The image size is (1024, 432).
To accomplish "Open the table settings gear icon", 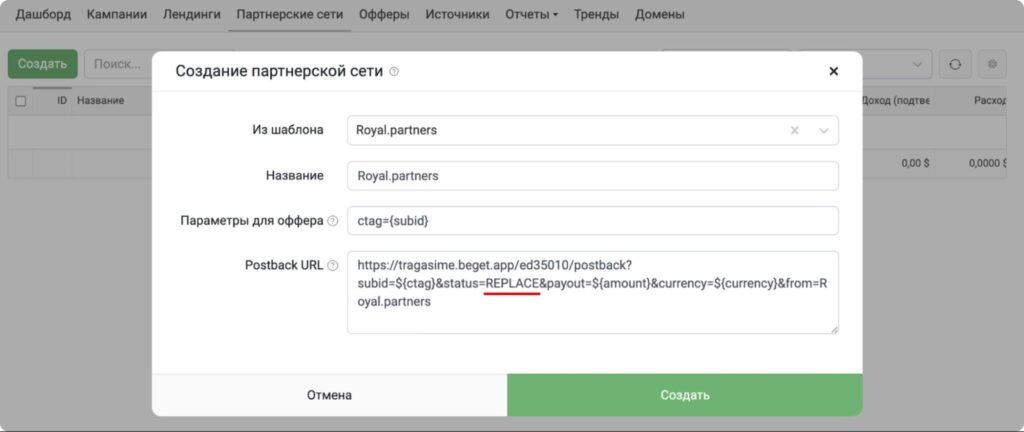I will 993,64.
